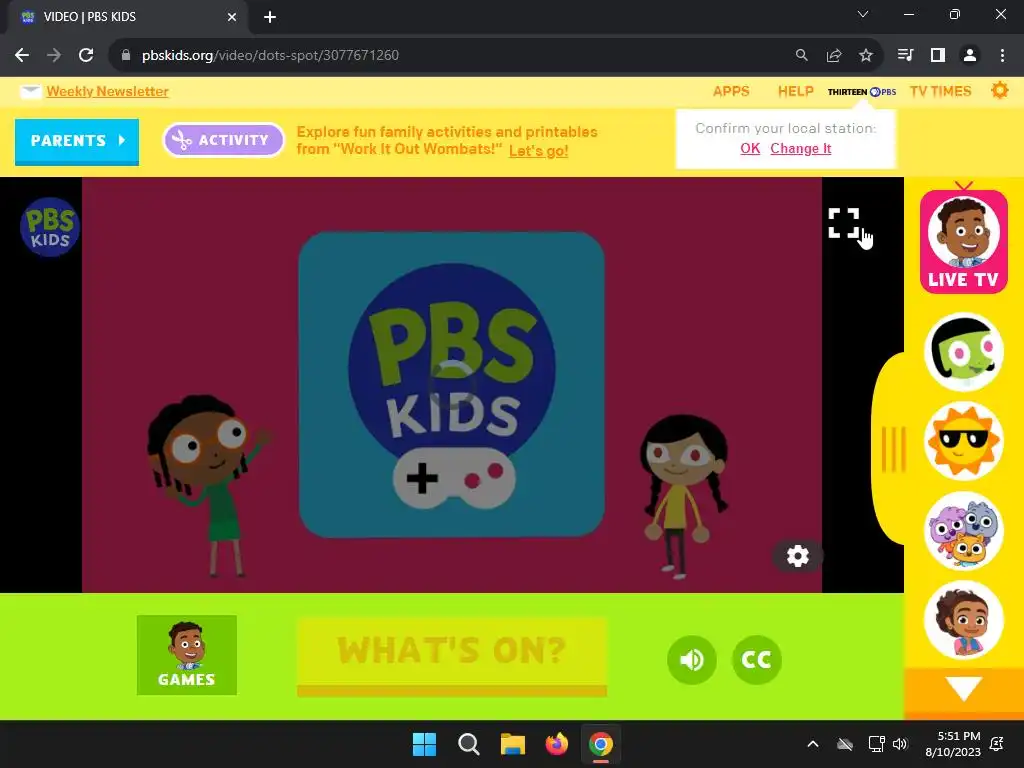Confirm local station with OK
1024x768 pixels.
point(750,148)
